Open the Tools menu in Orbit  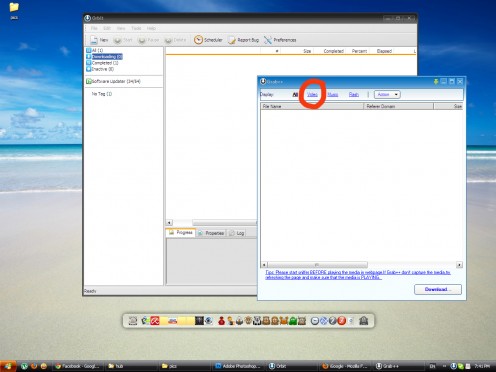coord(136,28)
